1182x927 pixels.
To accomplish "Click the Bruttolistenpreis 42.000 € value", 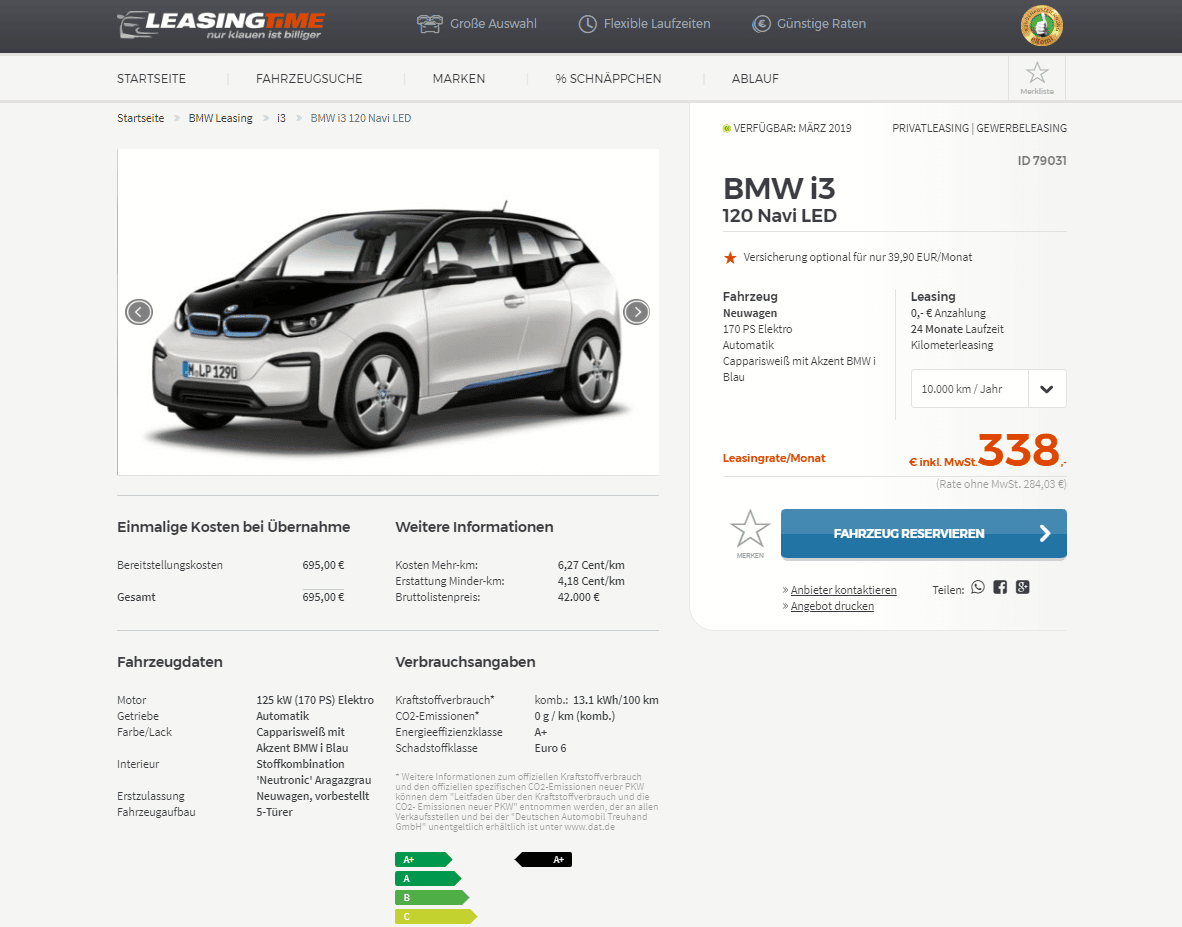I will 579,597.
